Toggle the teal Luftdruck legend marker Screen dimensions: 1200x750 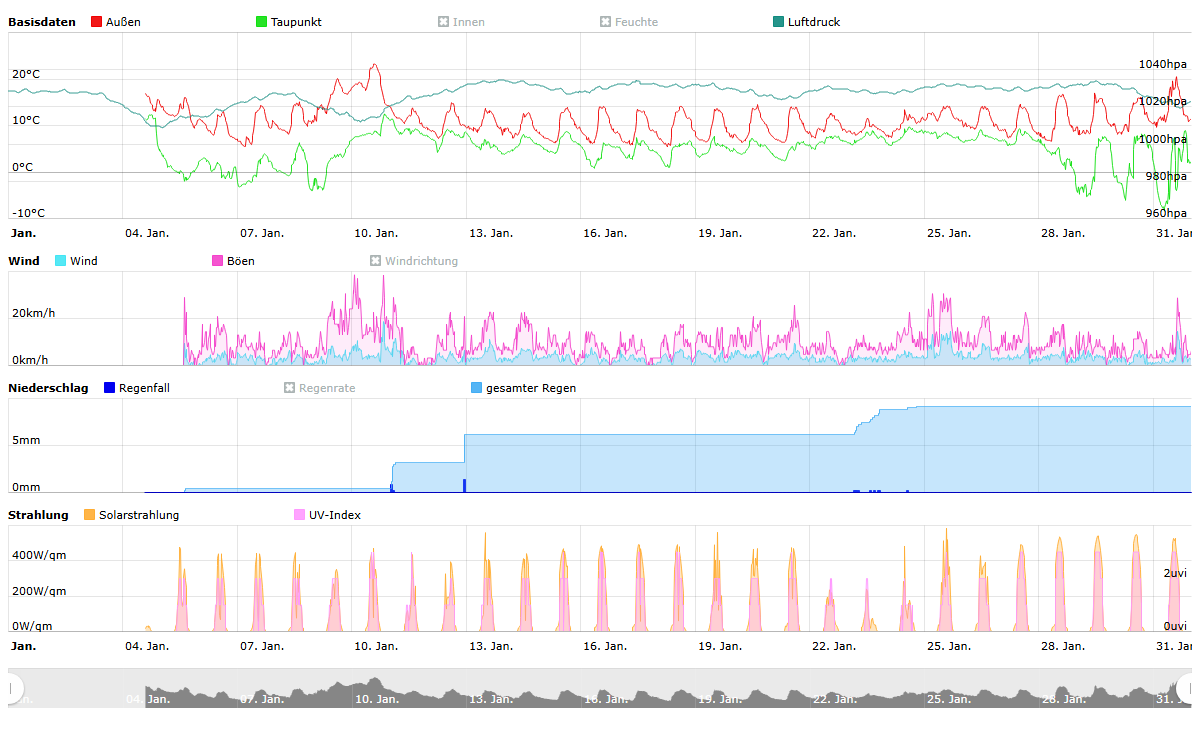[779, 22]
